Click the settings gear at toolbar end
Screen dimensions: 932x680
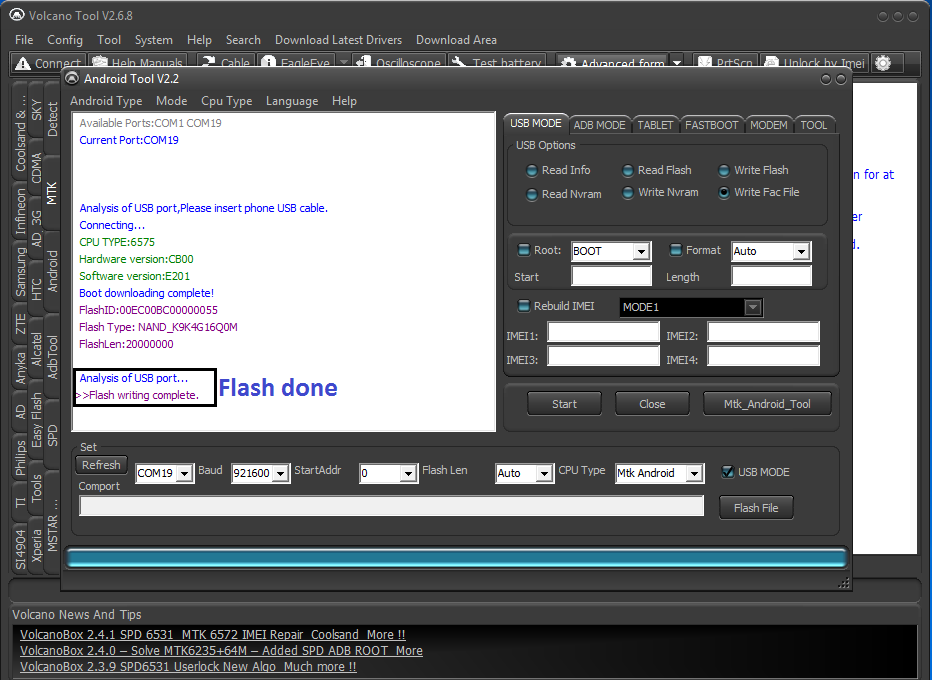(883, 63)
